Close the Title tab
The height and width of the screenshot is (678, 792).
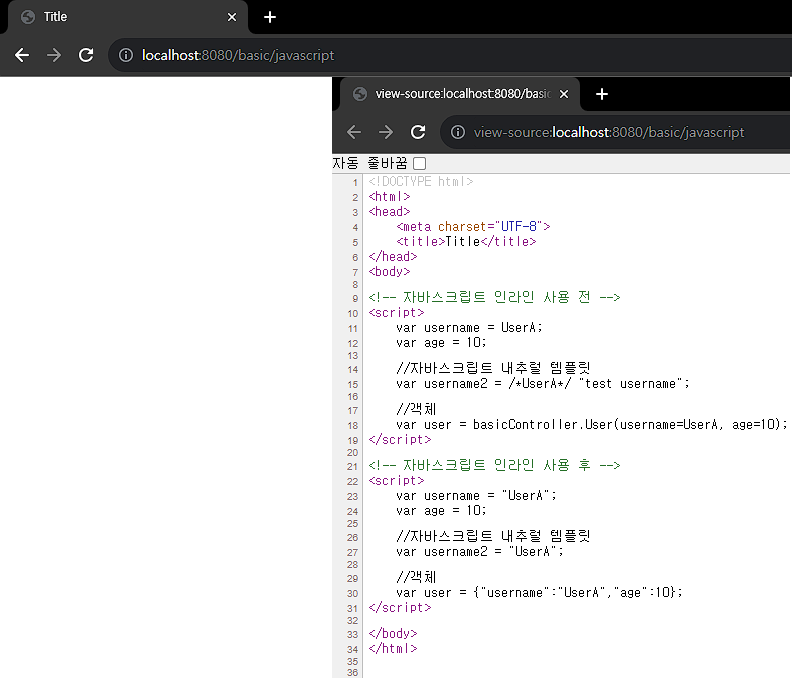point(232,17)
